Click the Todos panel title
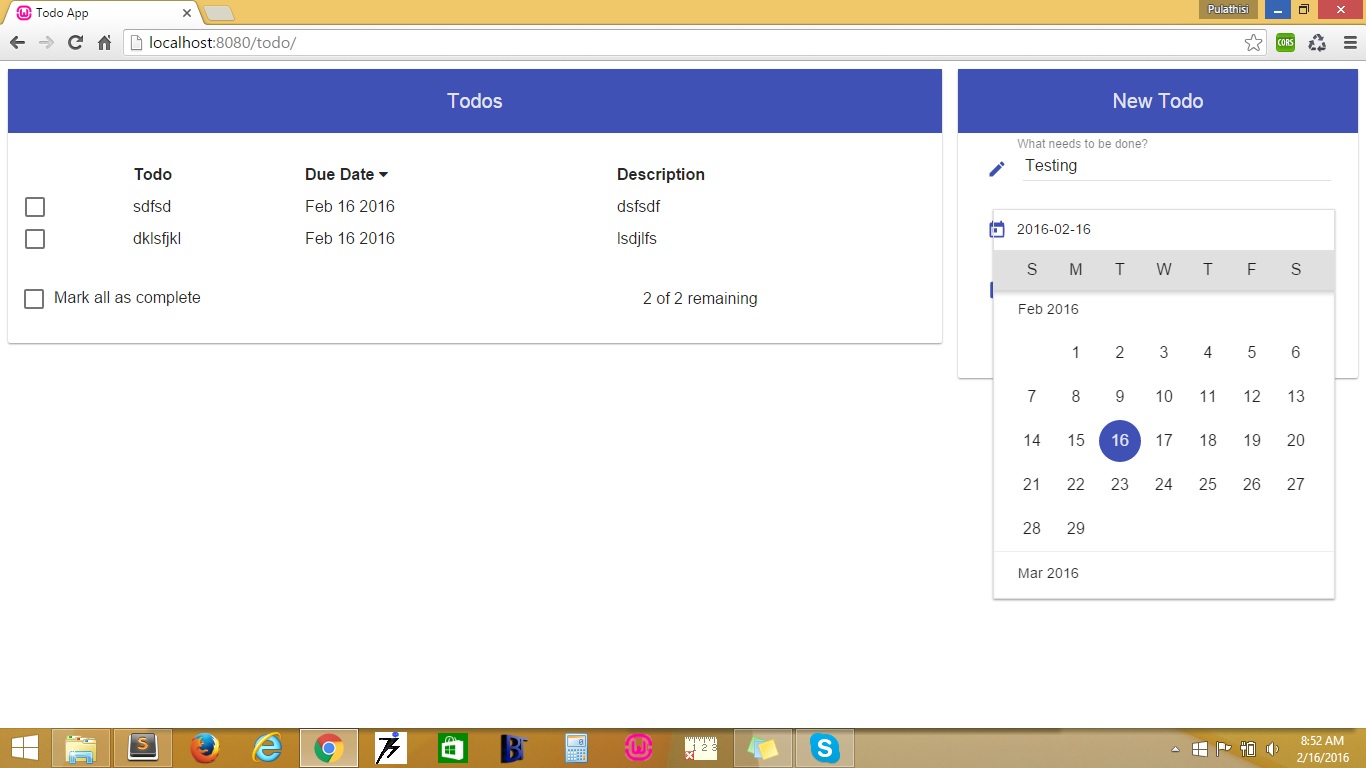 tap(475, 101)
